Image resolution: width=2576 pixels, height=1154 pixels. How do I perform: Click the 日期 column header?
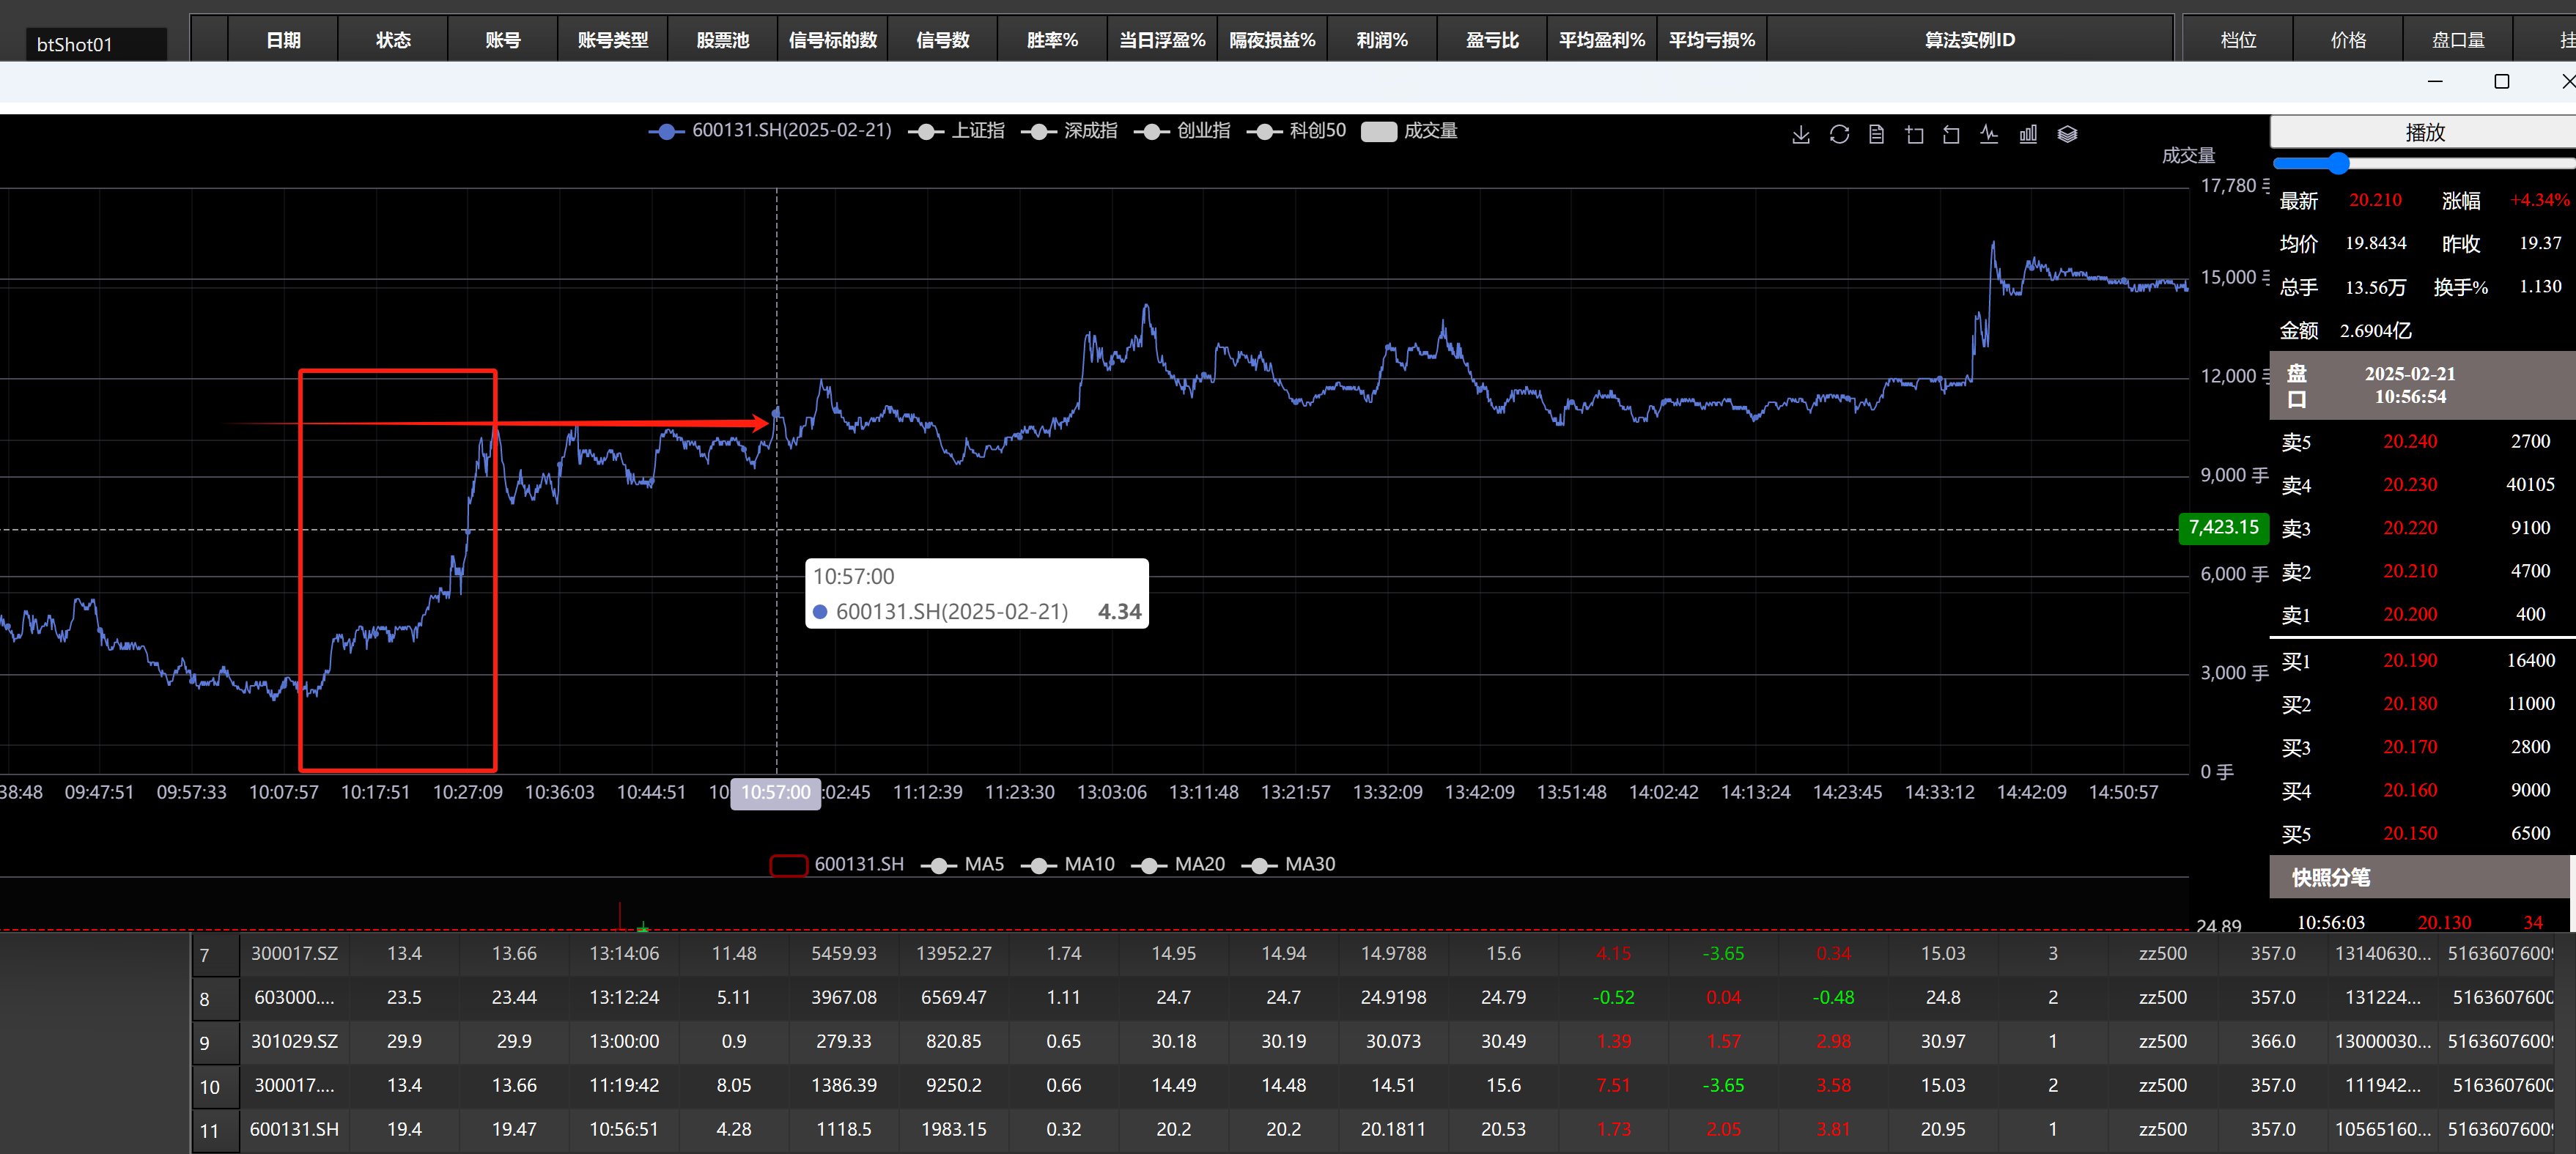pyautogui.click(x=283, y=40)
